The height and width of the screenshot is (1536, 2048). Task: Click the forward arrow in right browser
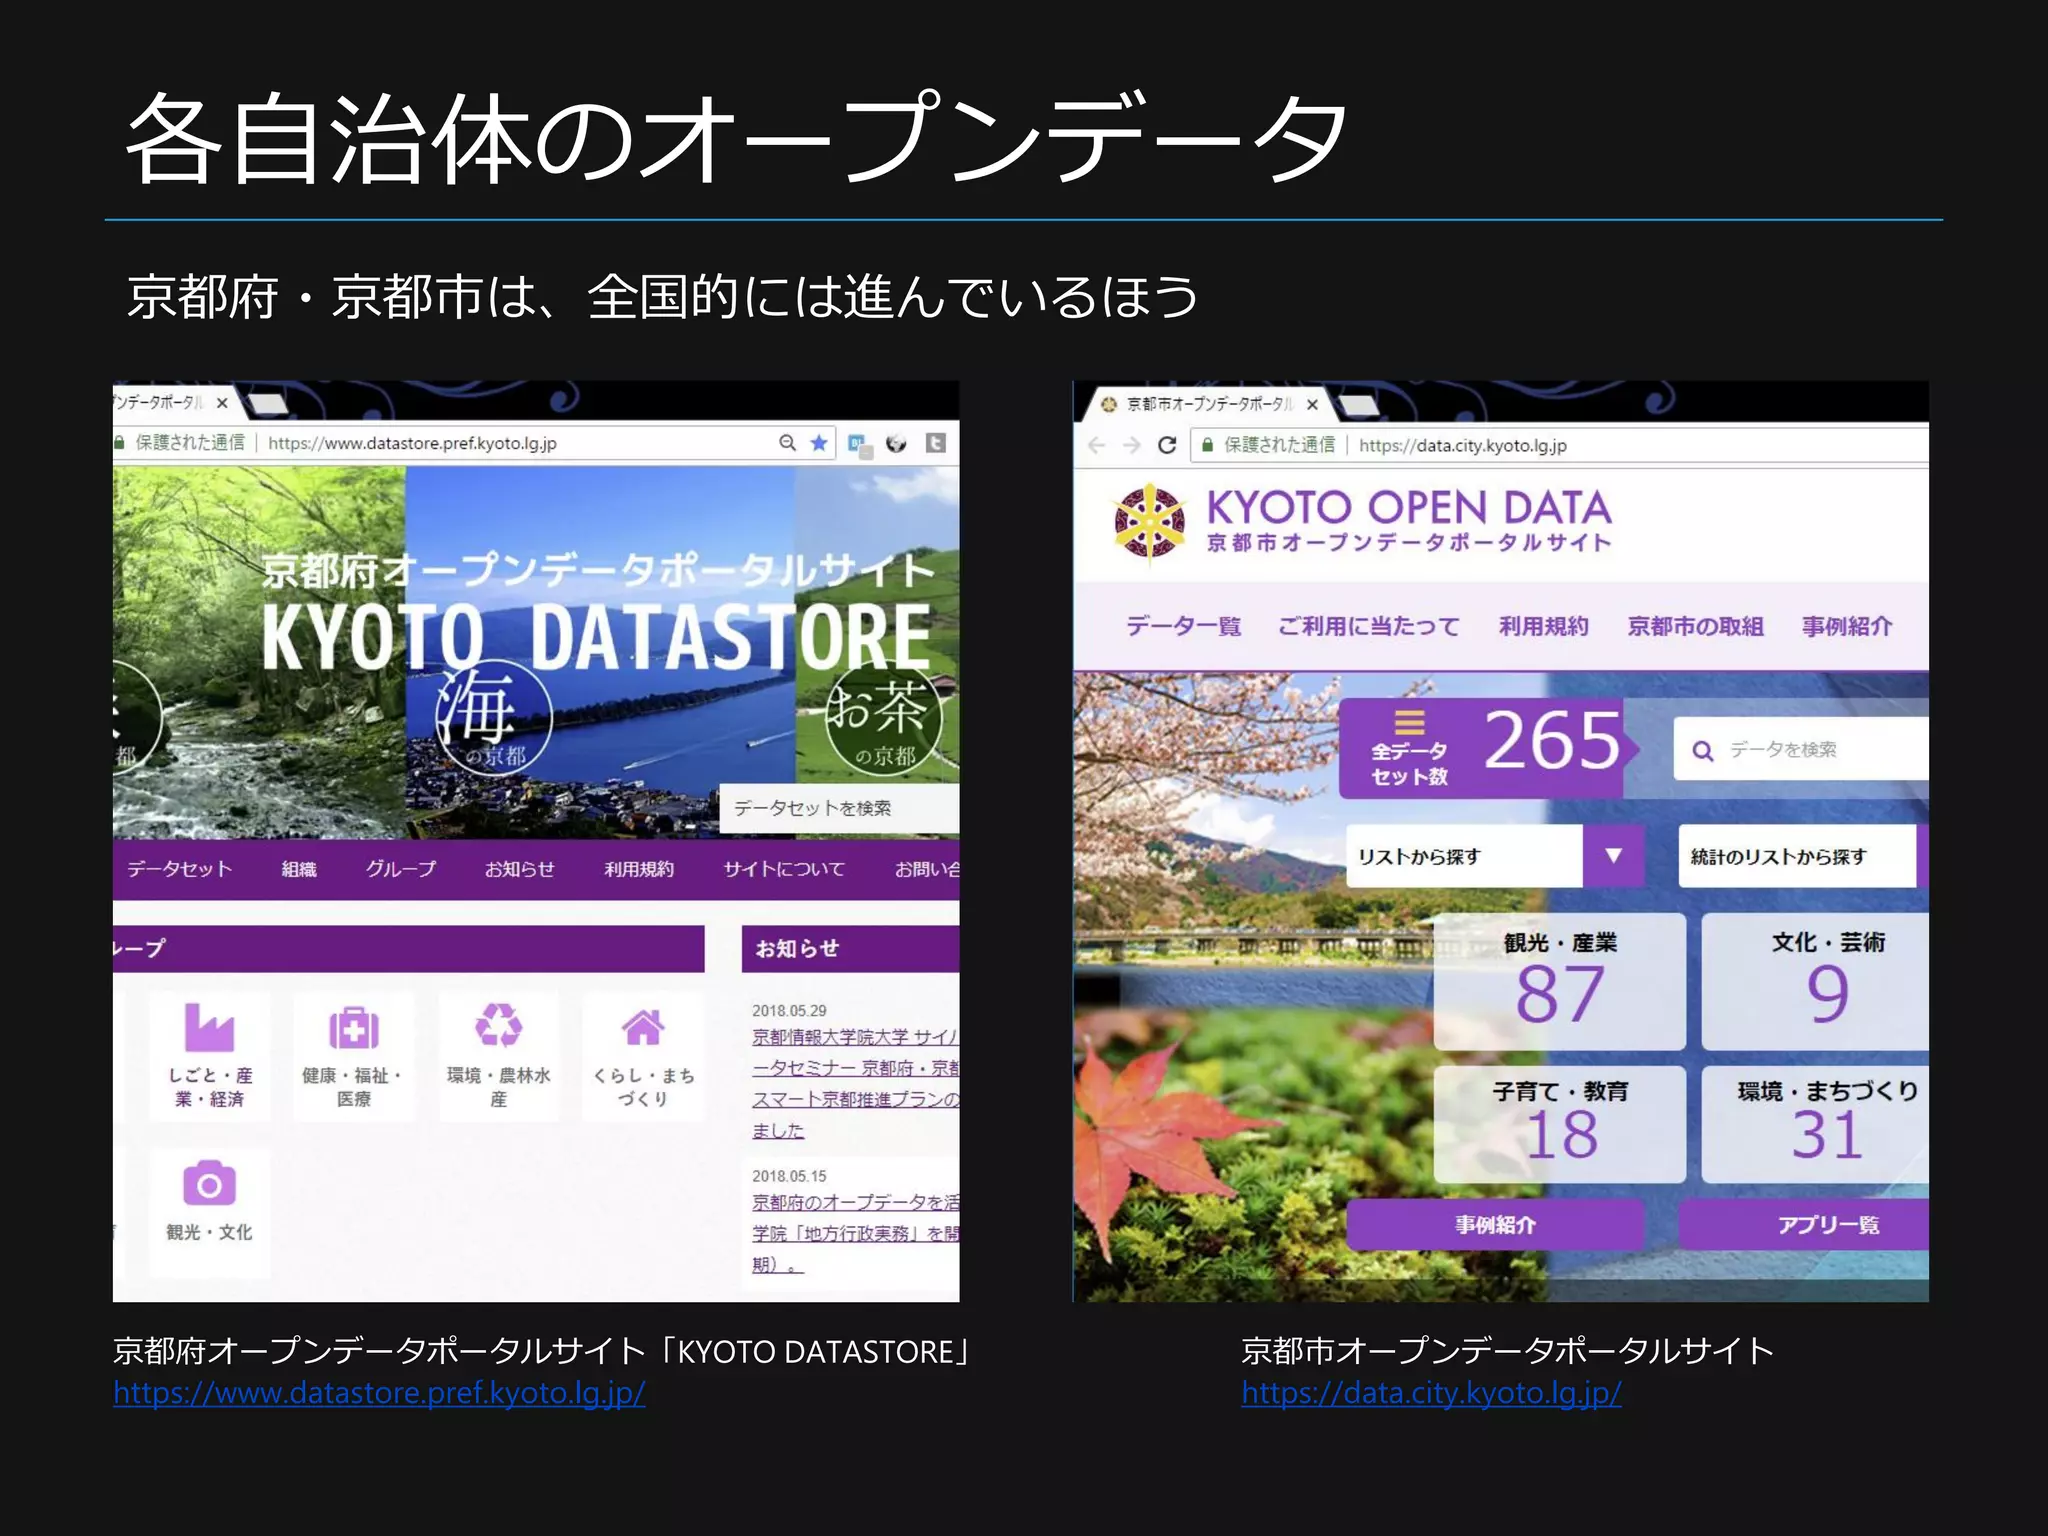point(1131,445)
